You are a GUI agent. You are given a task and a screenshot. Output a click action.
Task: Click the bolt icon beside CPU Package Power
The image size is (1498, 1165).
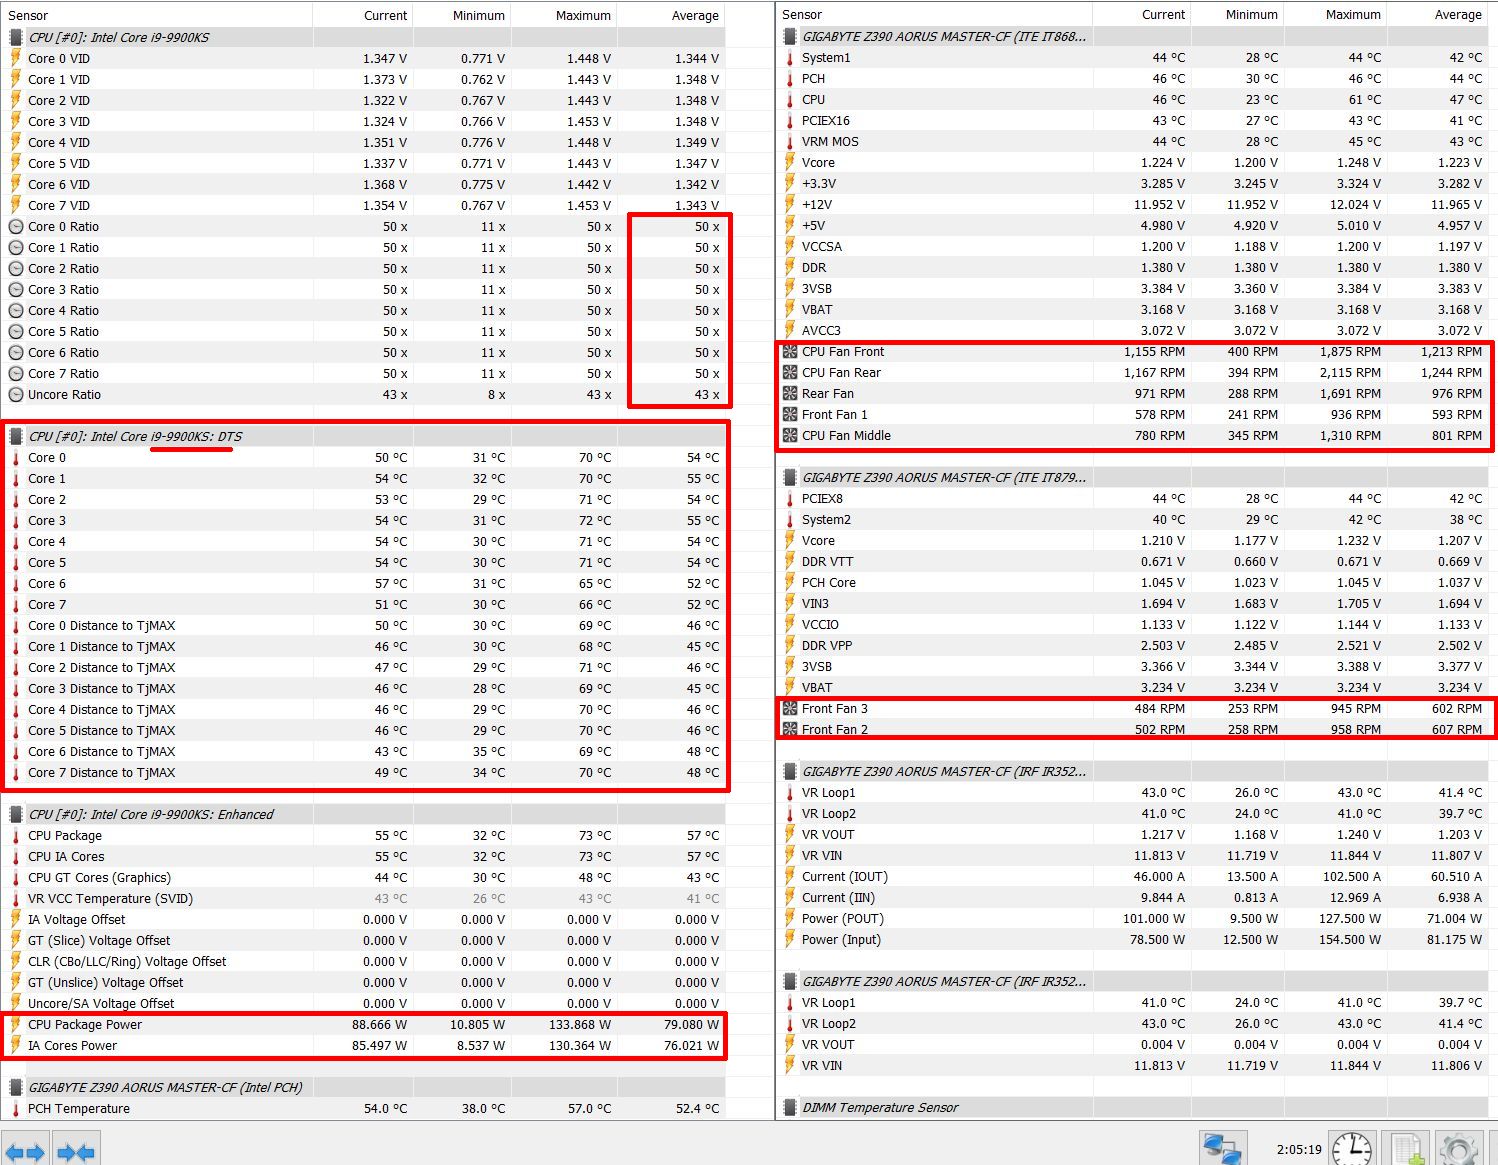16,1025
